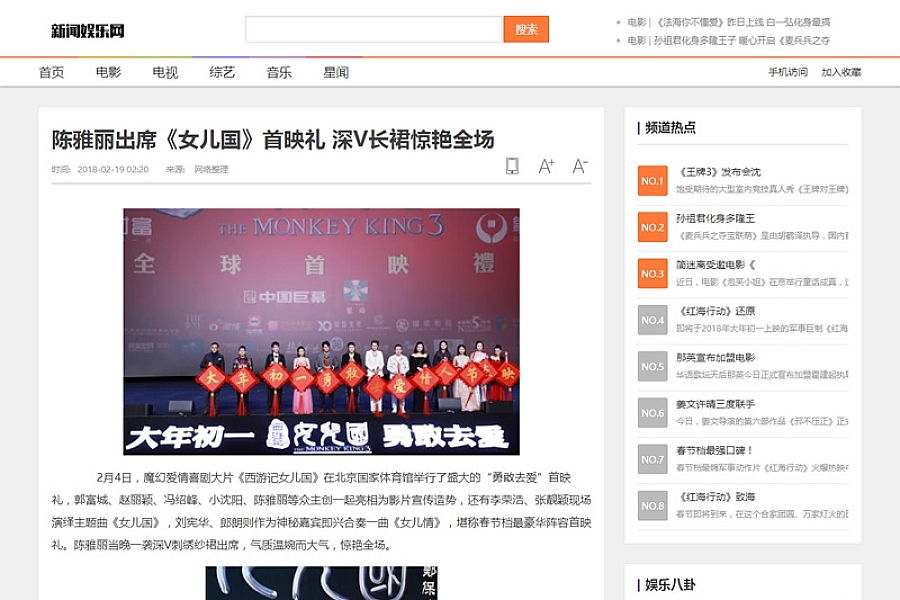The image size is (900, 600).
Task: Click the 频道热点 section heading
Action: click(670, 127)
